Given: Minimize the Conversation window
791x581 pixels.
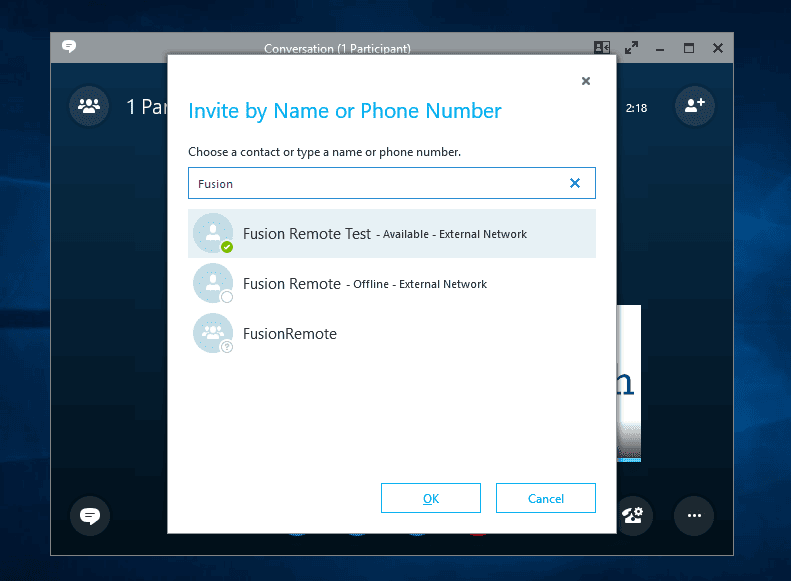Looking at the screenshot, I should click(660, 48).
